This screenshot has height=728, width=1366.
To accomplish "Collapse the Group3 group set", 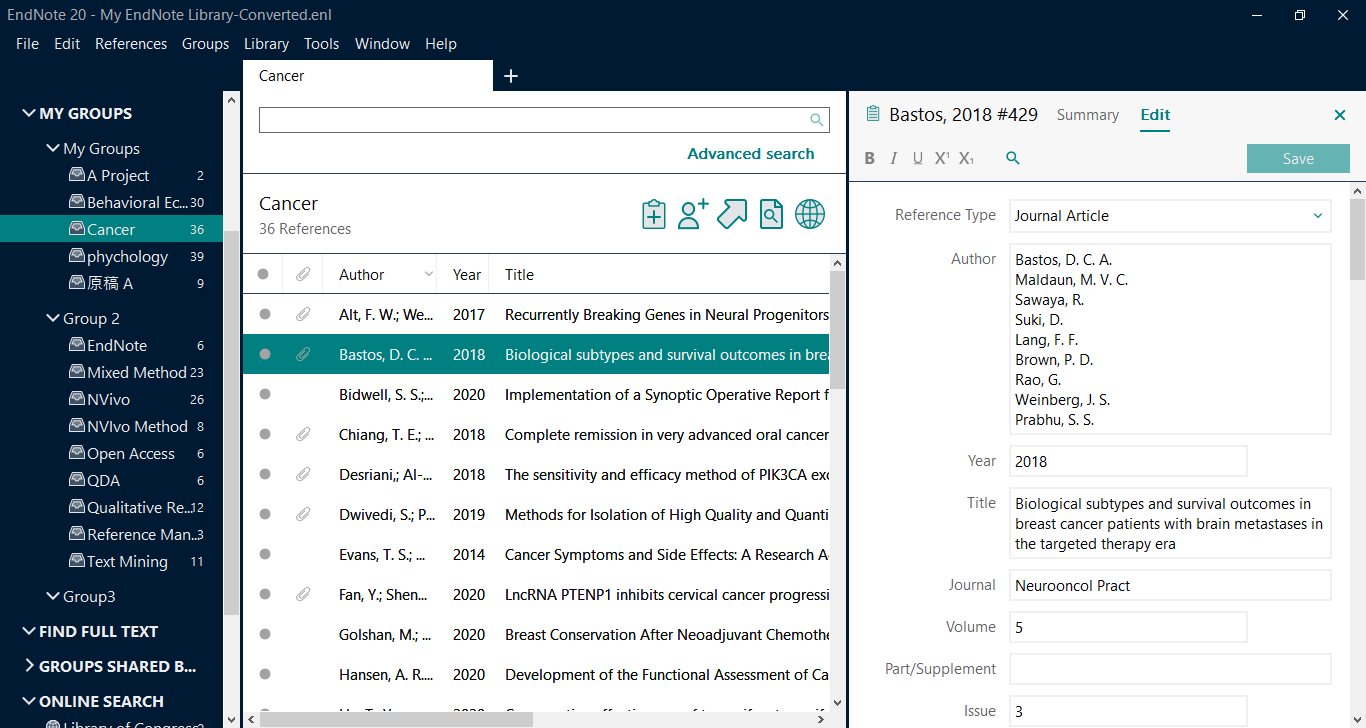I will (x=53, y=597).
